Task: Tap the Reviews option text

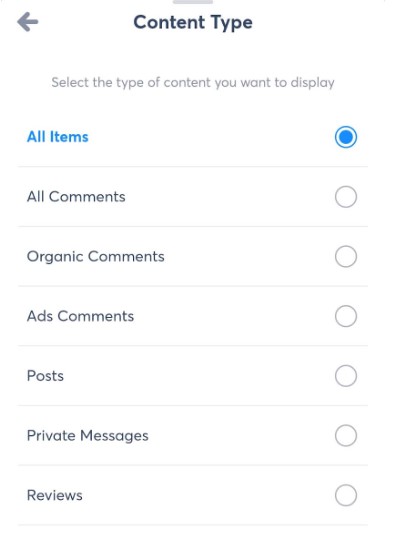Action: (x=55, y=496)
